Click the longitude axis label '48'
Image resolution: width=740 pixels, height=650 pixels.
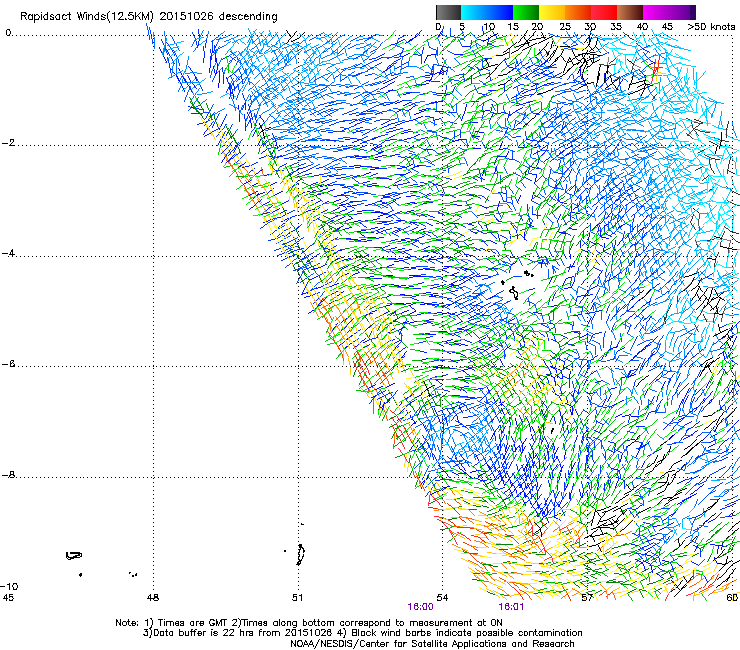(153, 598)
